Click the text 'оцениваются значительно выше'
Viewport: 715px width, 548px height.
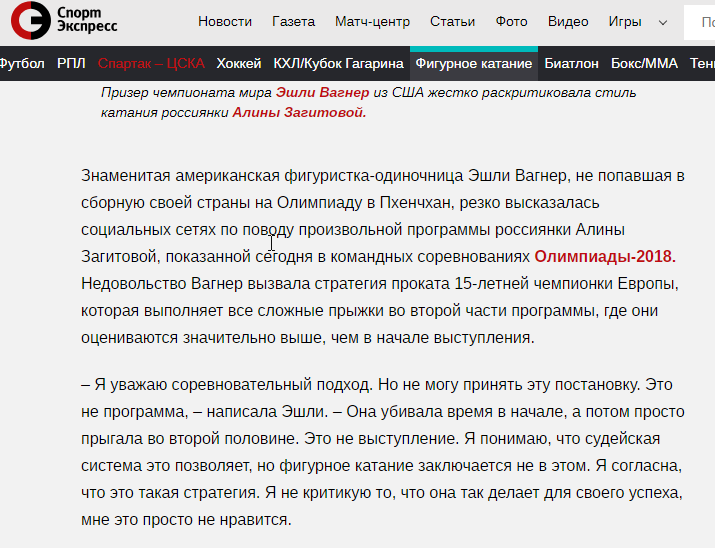[204, 337]
